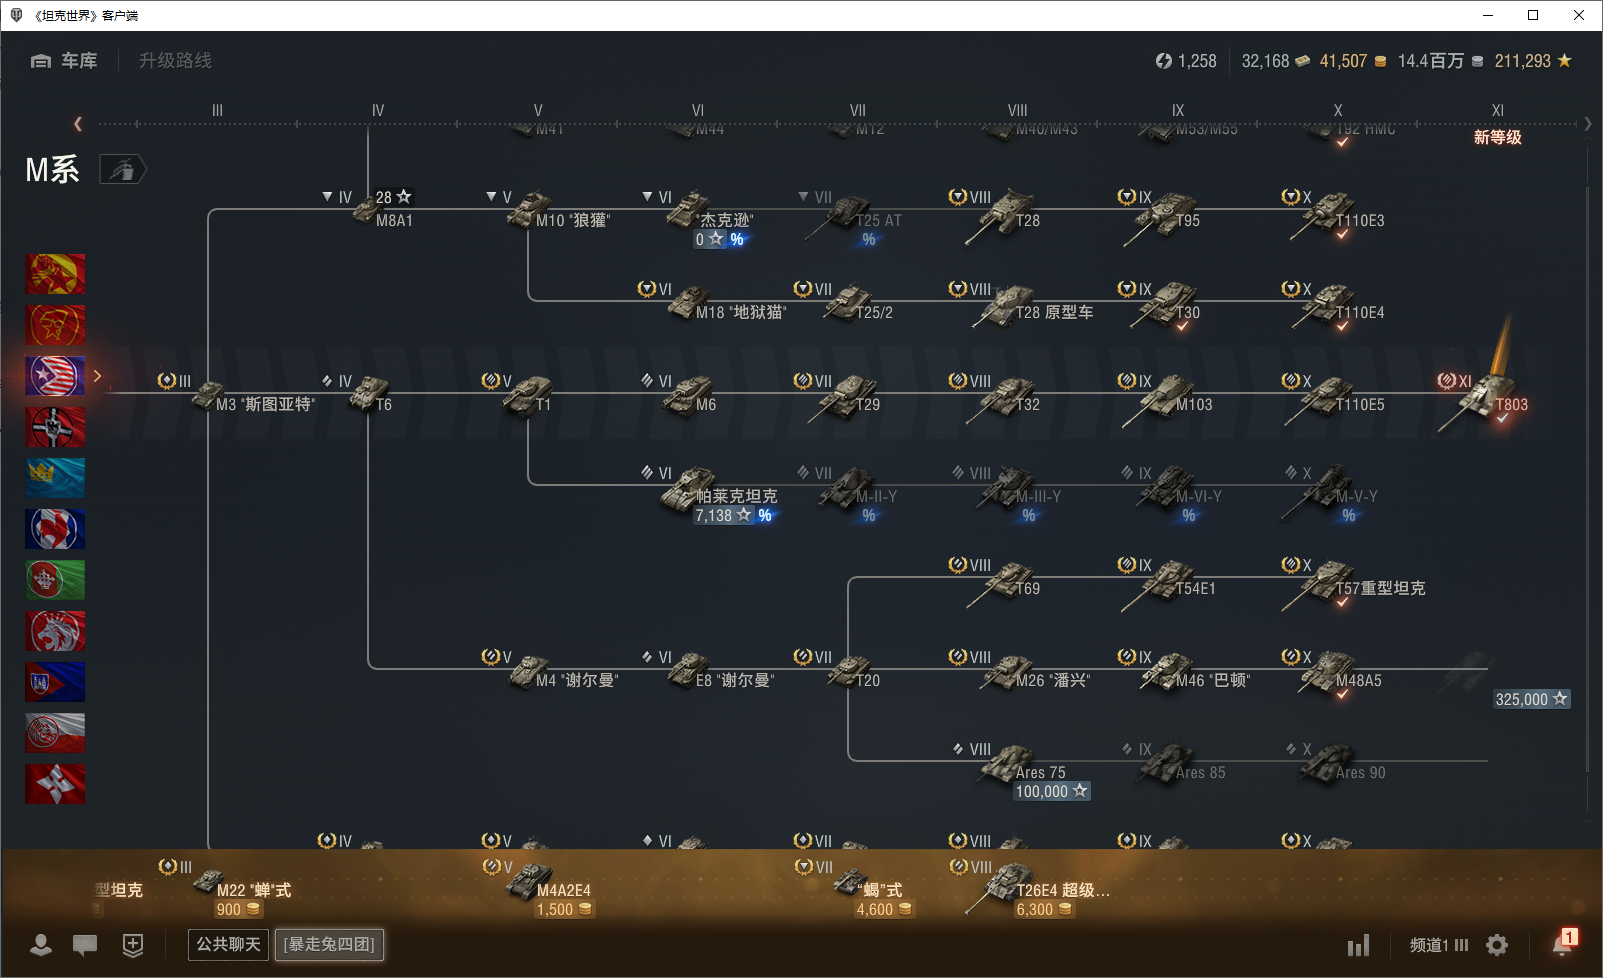Open the 公共聊天 channel
This screenshot has height=978, width=1603.
(228, 945)
